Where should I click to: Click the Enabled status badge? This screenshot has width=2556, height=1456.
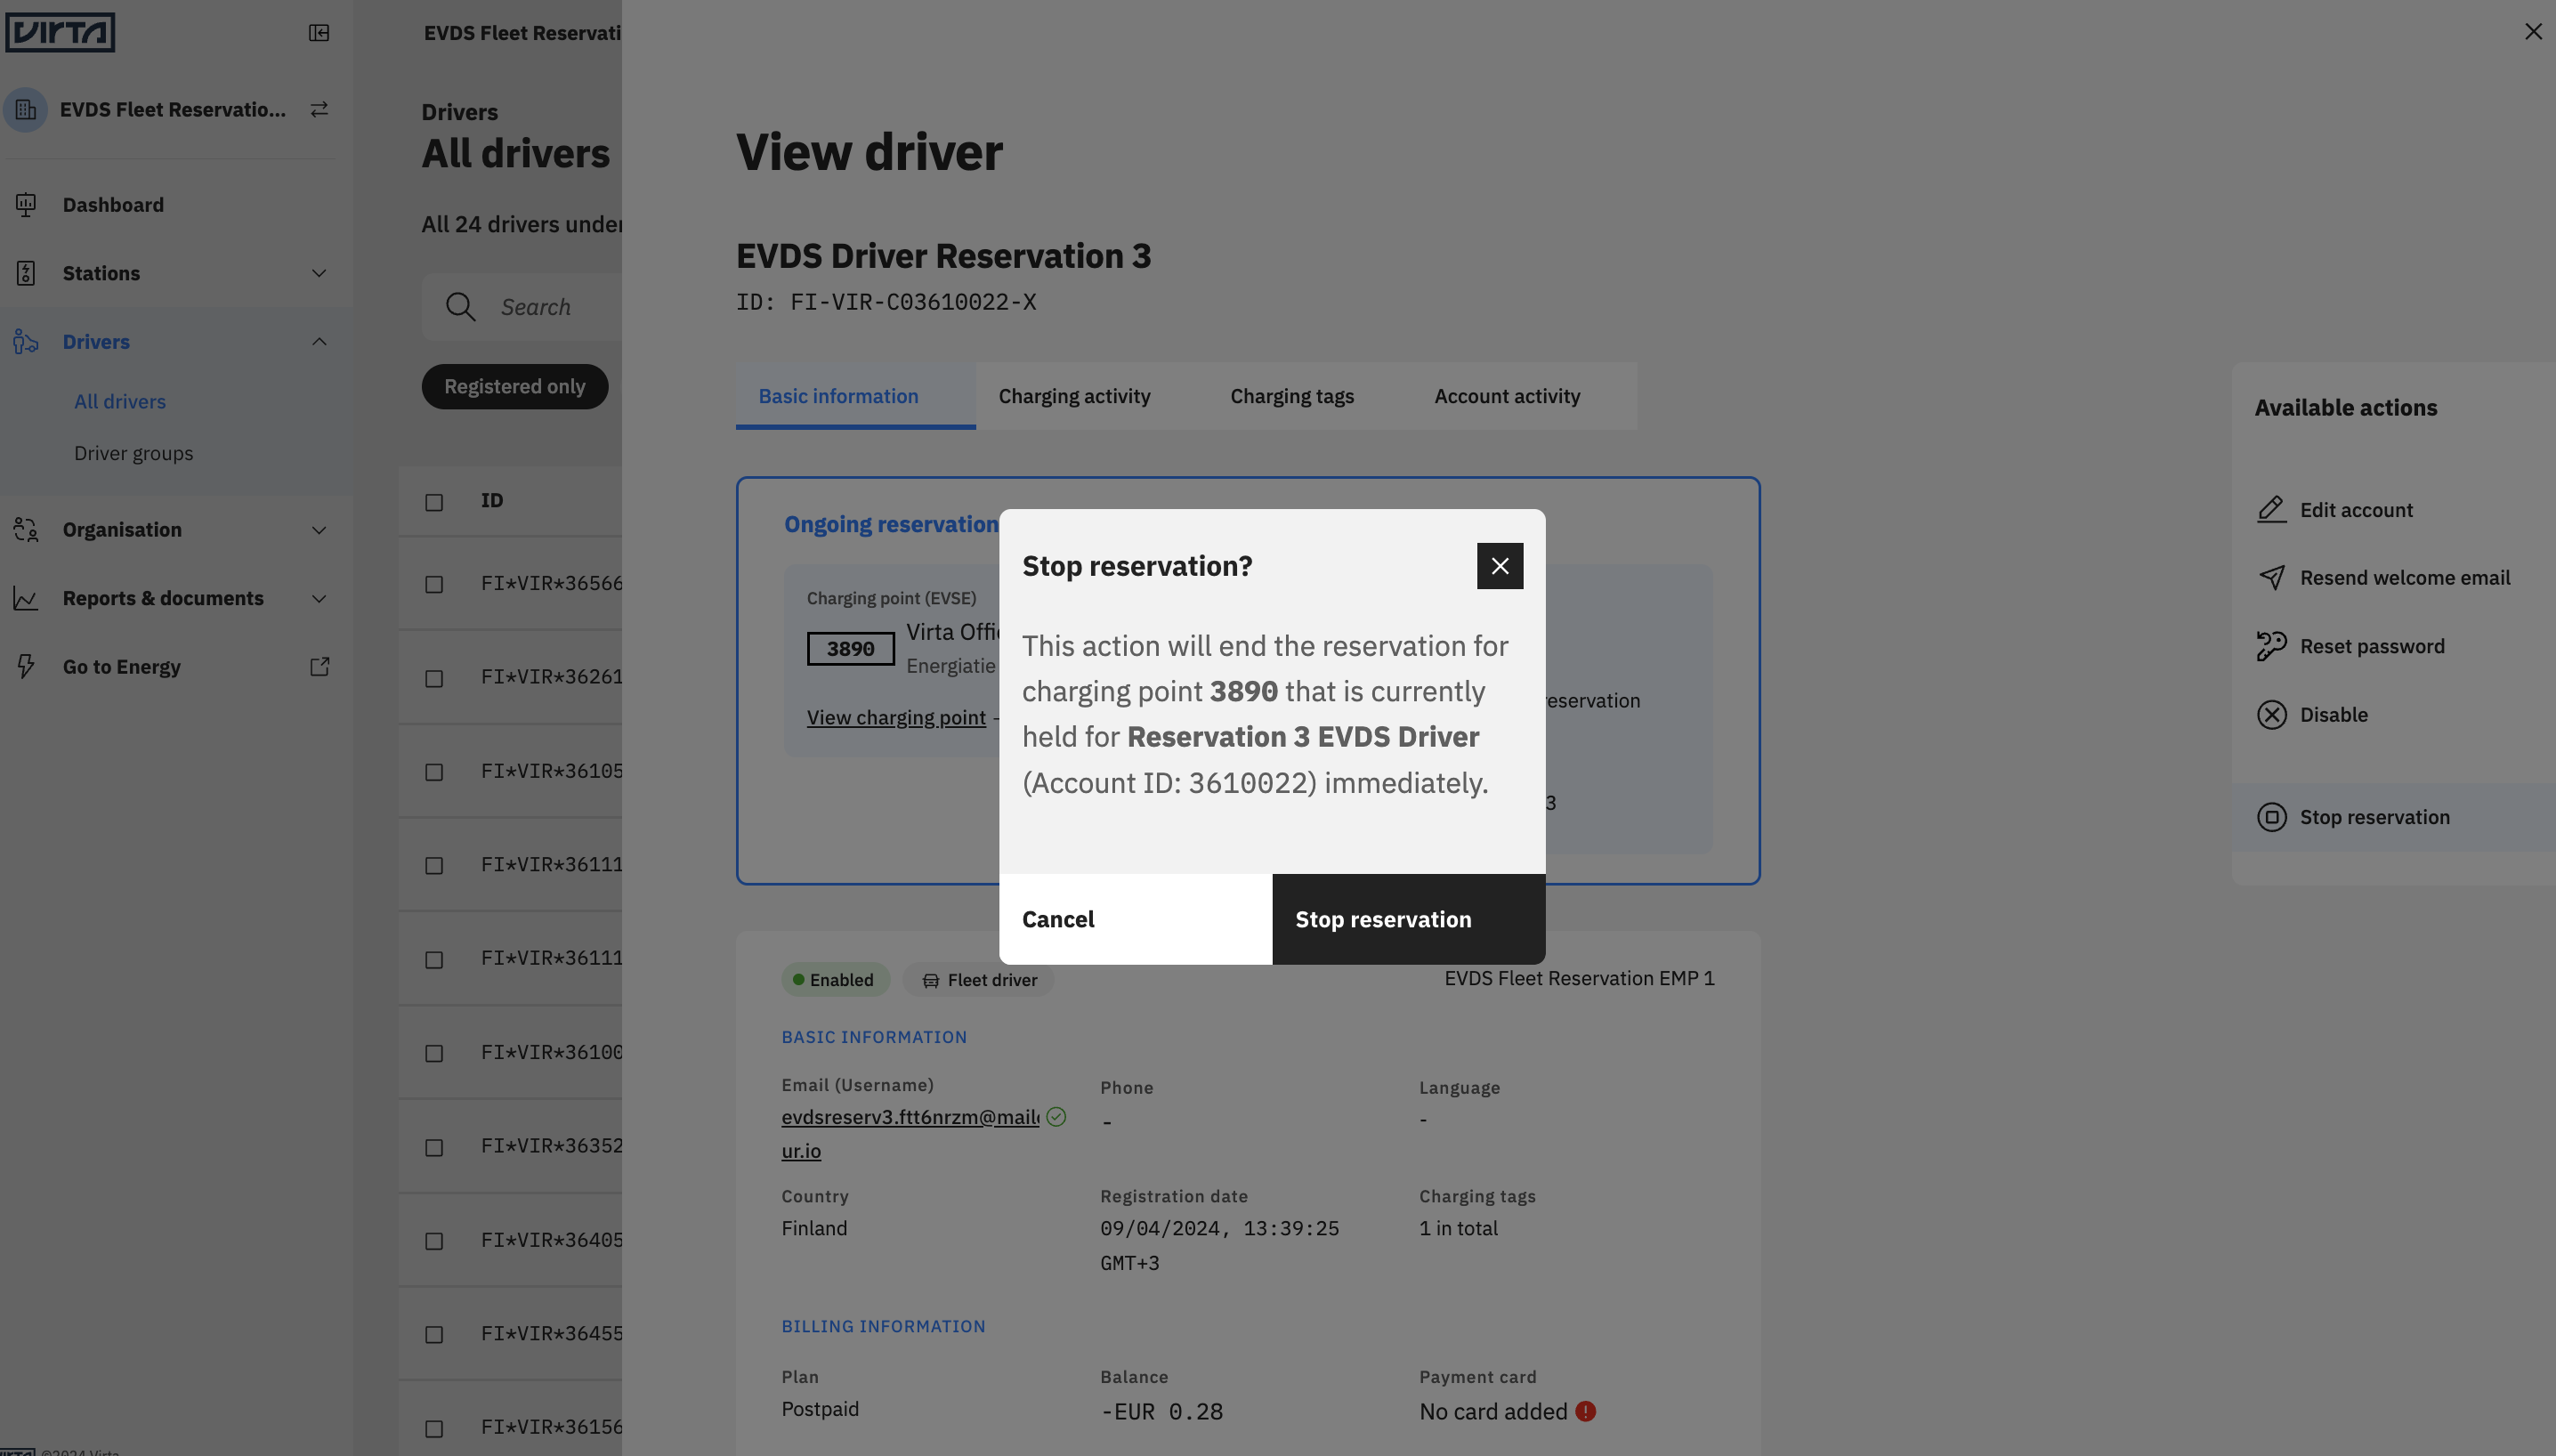click(x=835, y=980)
